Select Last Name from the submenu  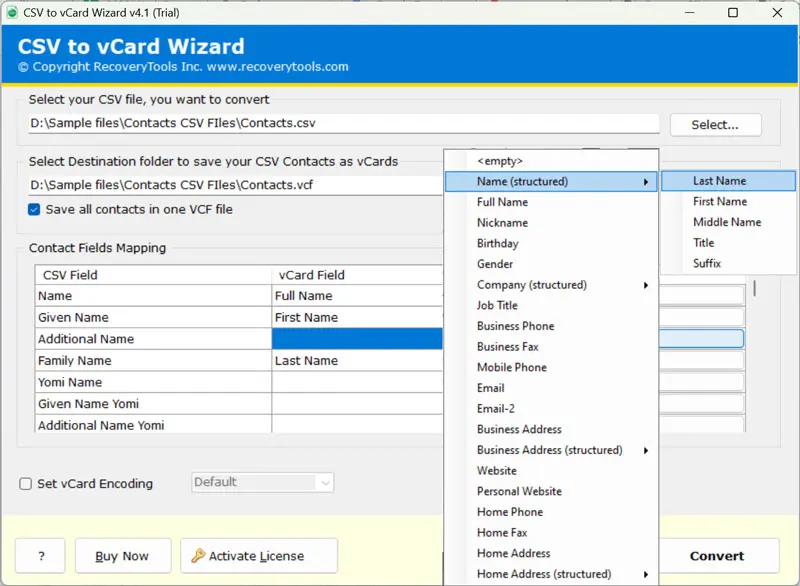719,181
